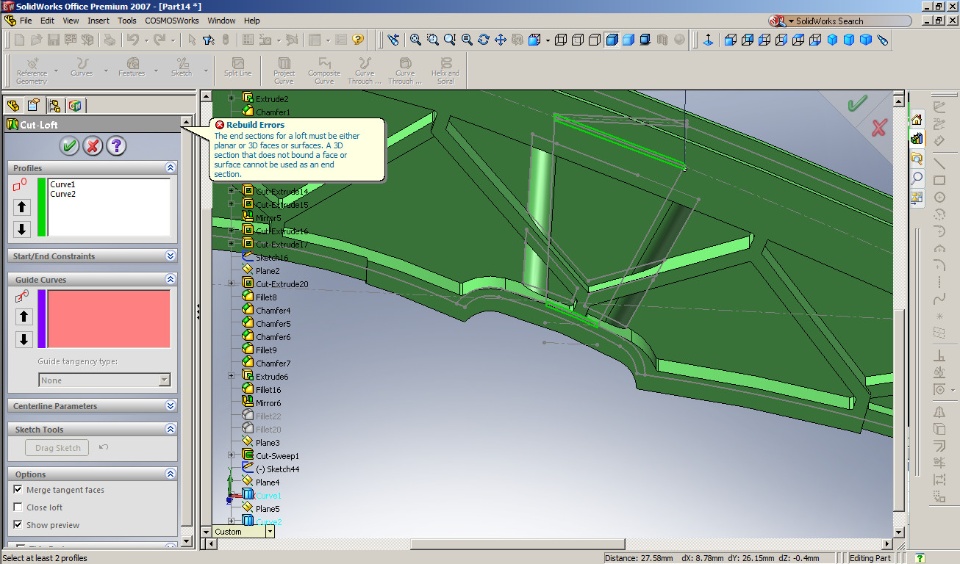
Task: Expand Extrude6 tree node
Action: pos(231,376)
